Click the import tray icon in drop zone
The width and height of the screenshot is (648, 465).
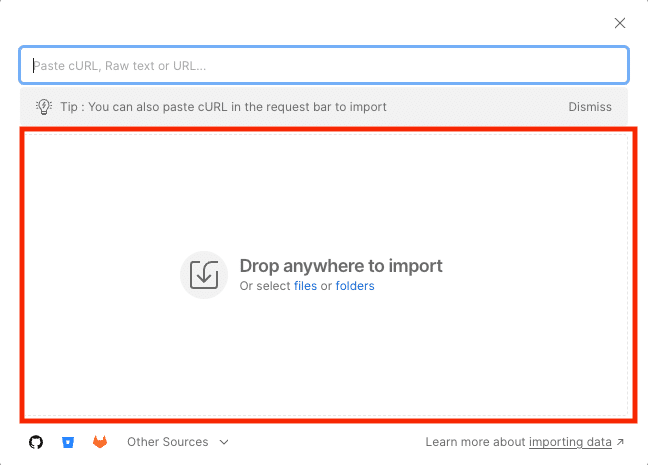coord(204,275)
